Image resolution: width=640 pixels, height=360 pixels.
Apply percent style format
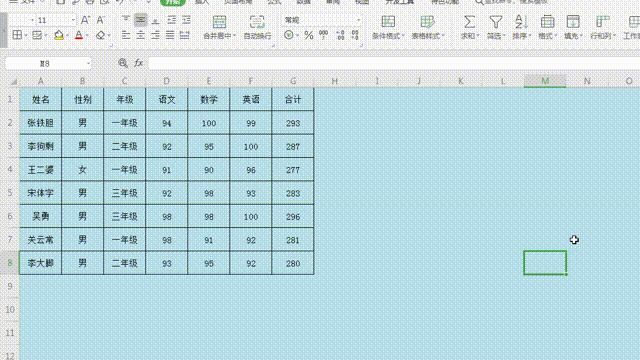coord(309,36)
